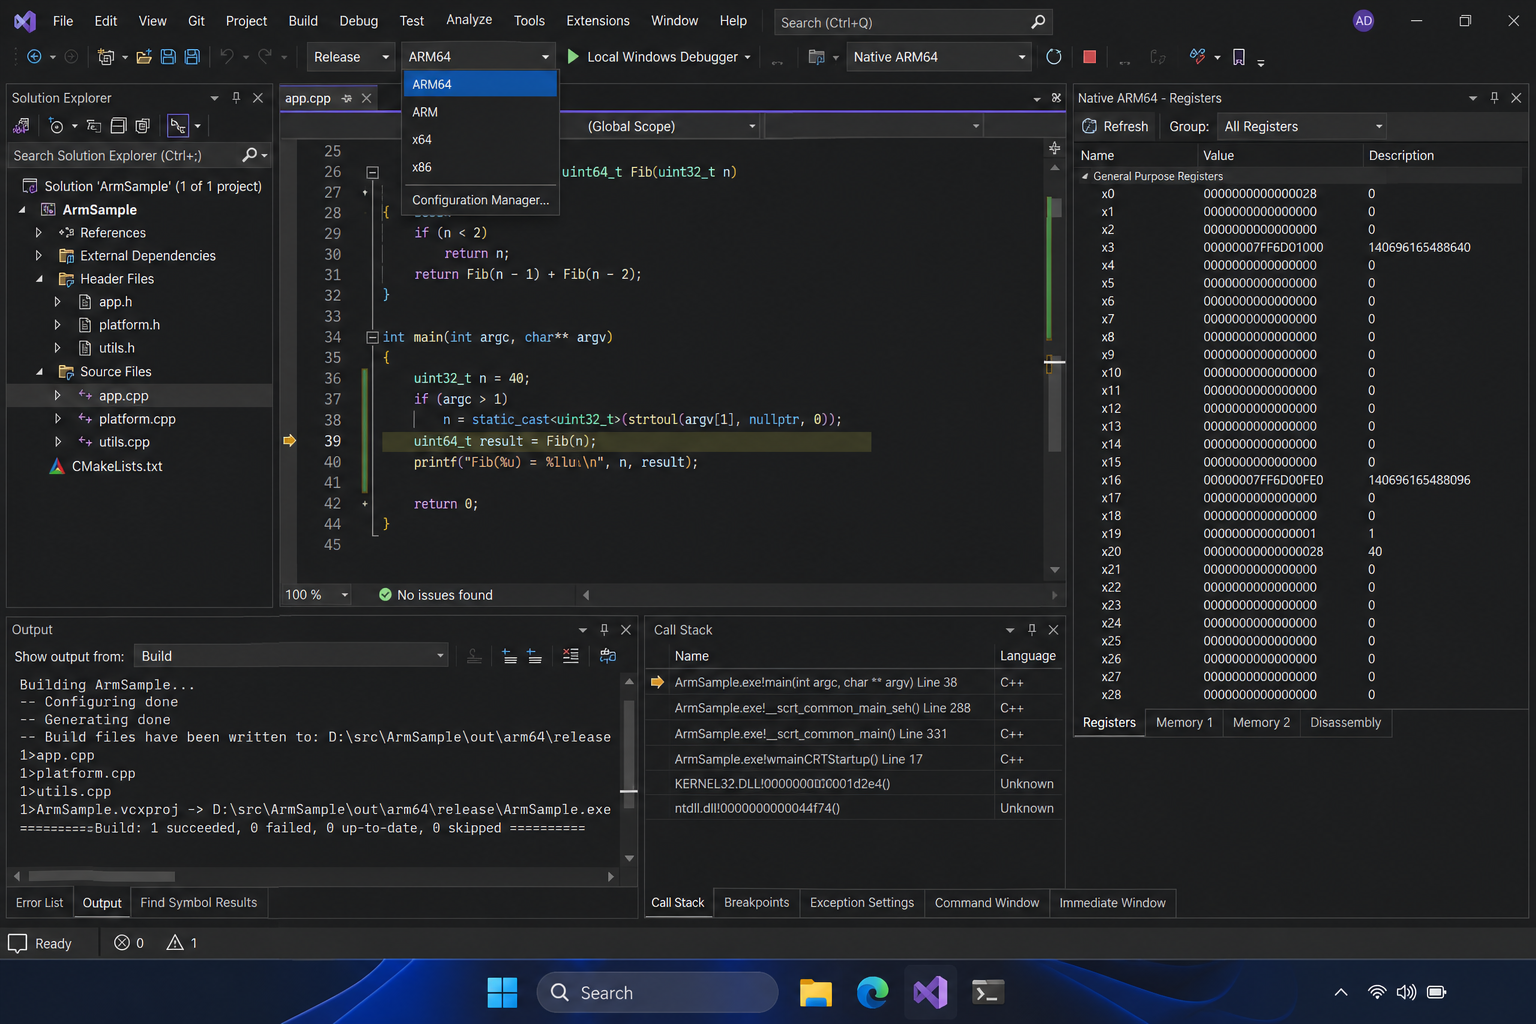Click the Open File toolbar icon
The height and width of the screenshot is (1024, 1536).
(144, 57)
